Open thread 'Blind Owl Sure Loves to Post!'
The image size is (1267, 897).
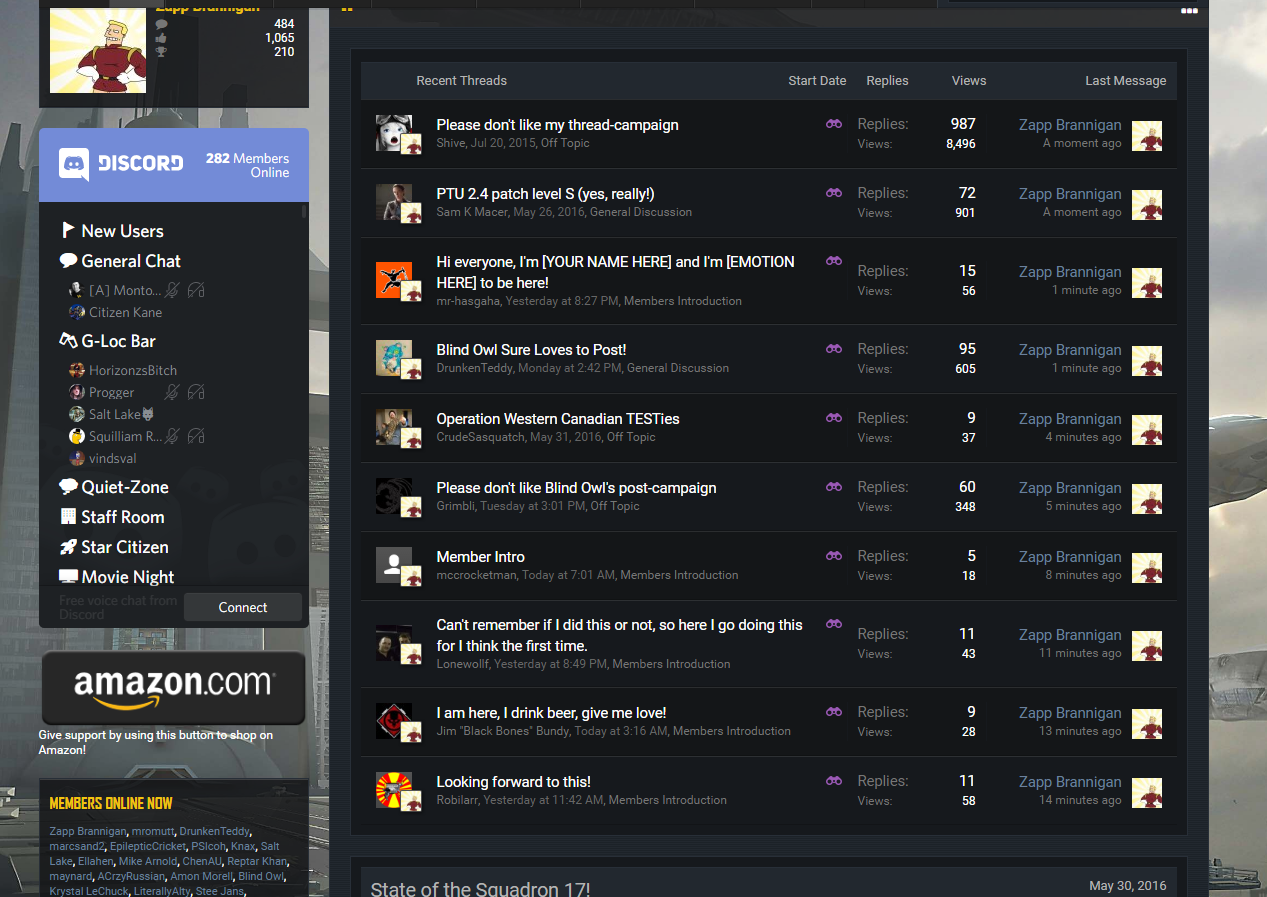[531, 350]
